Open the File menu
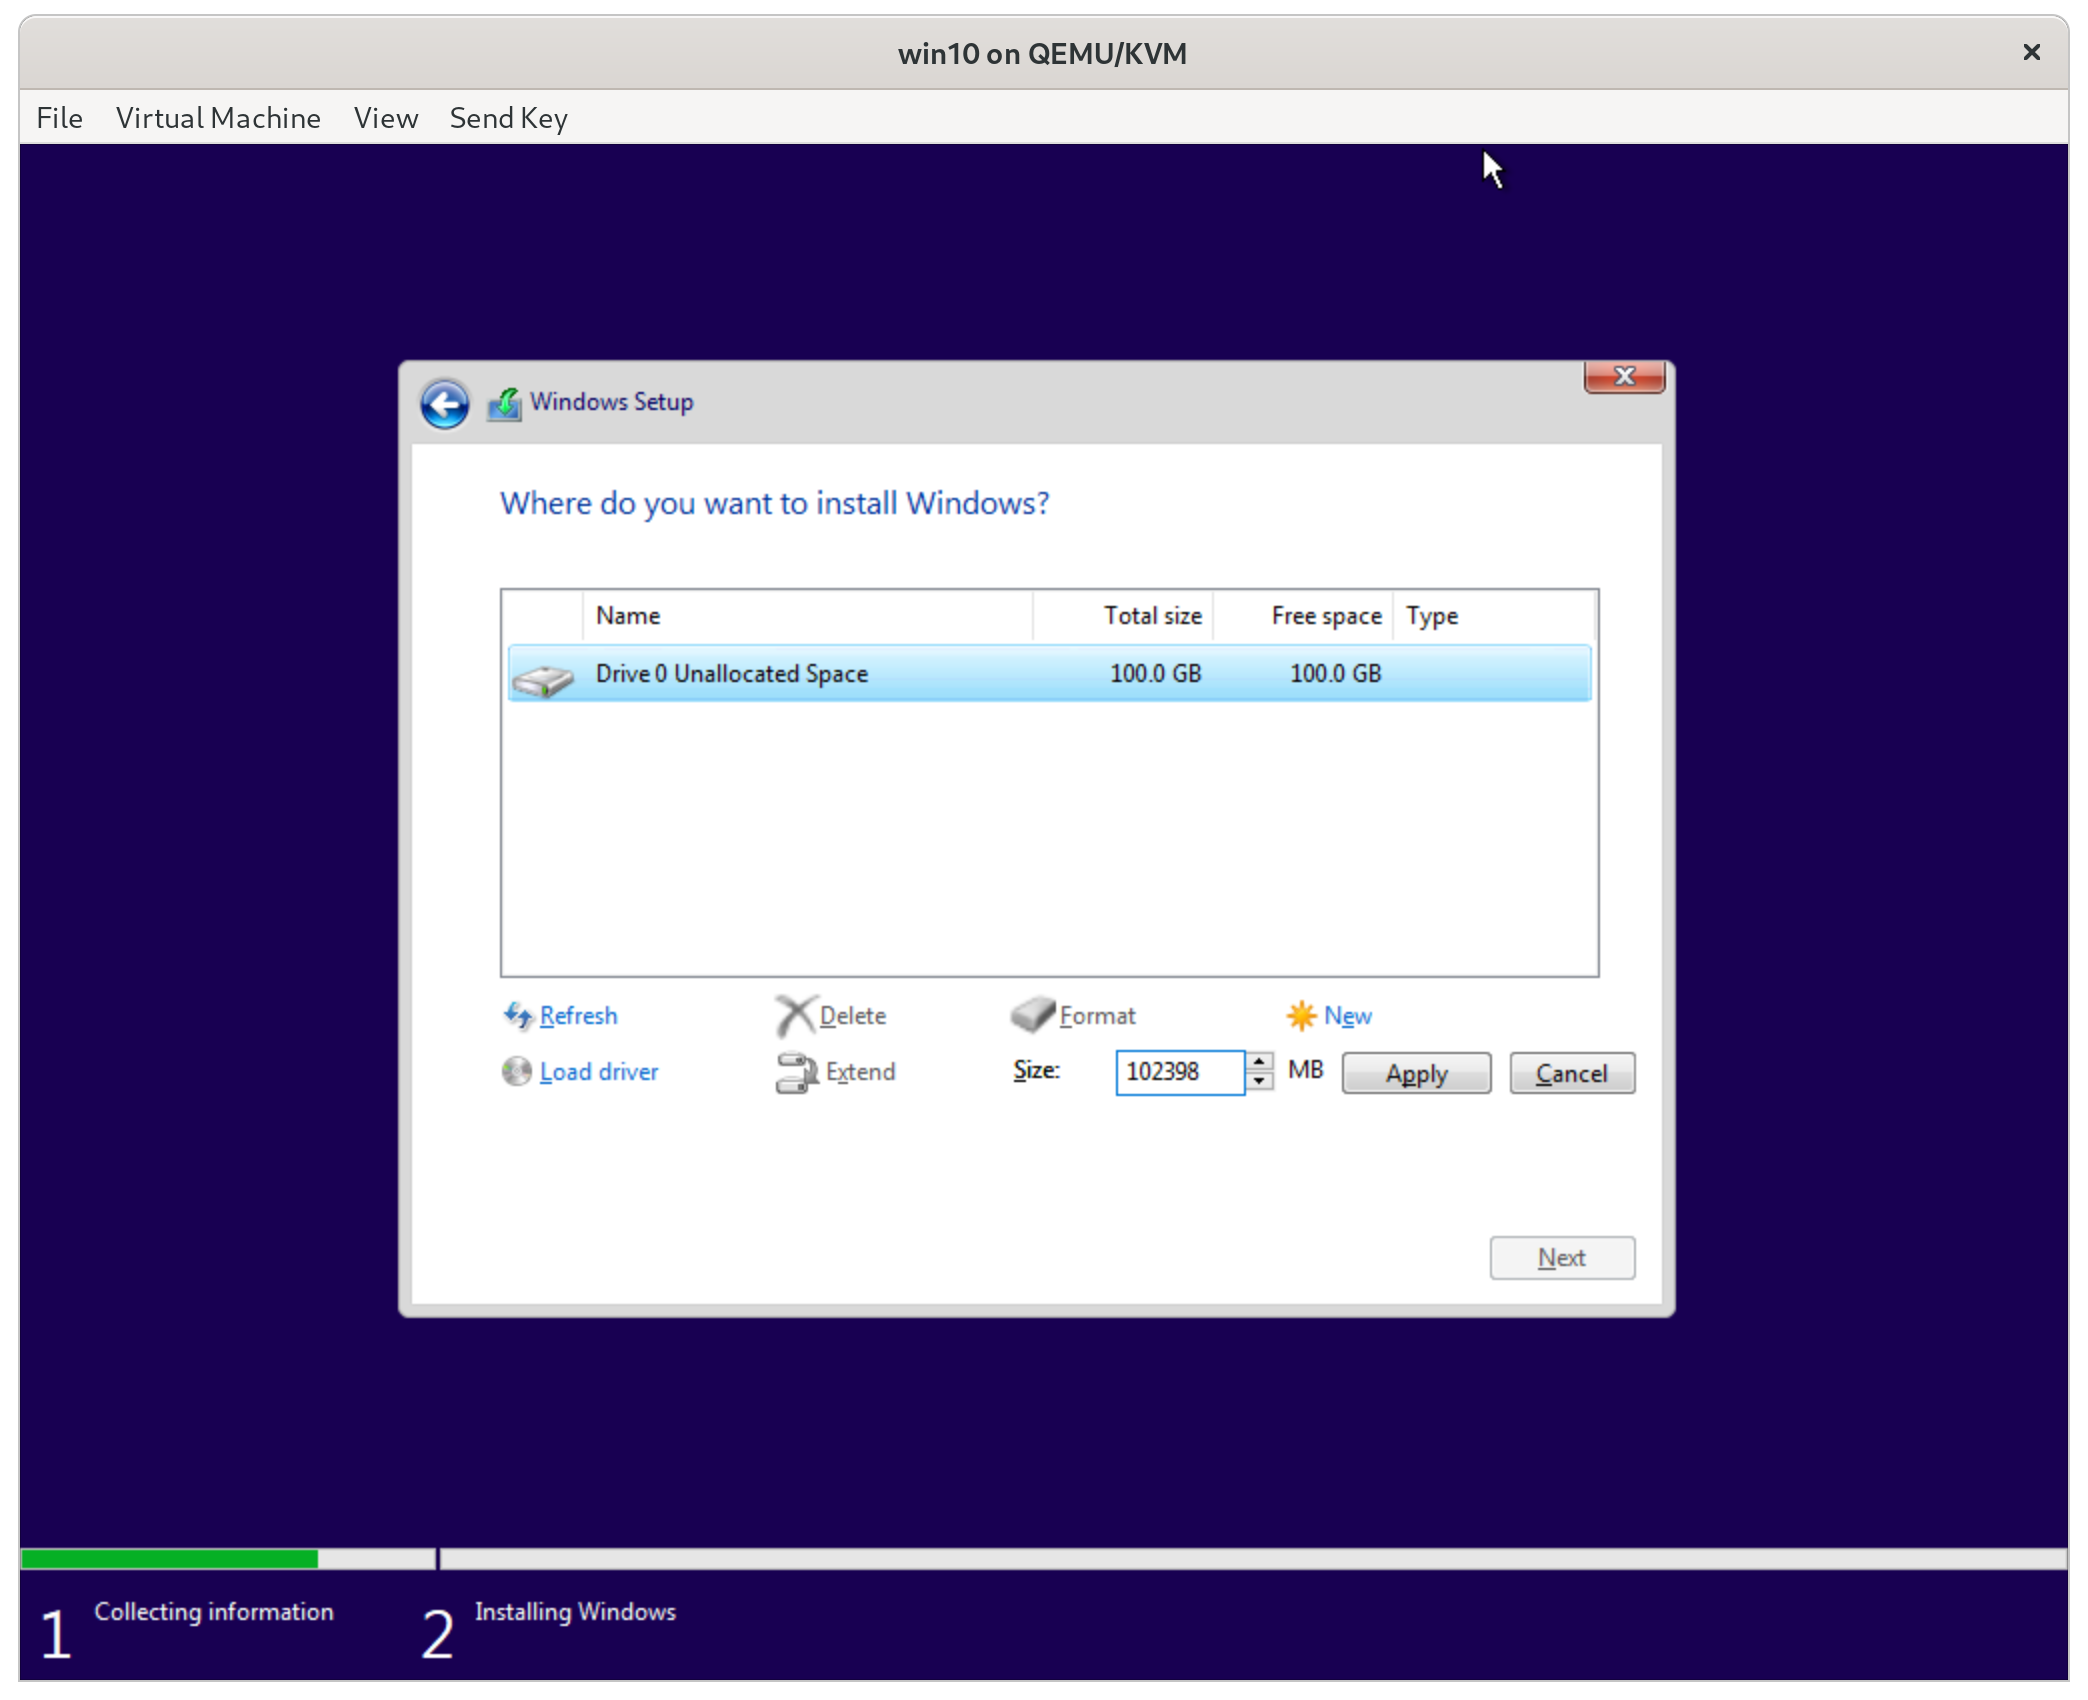 (59, 117)
